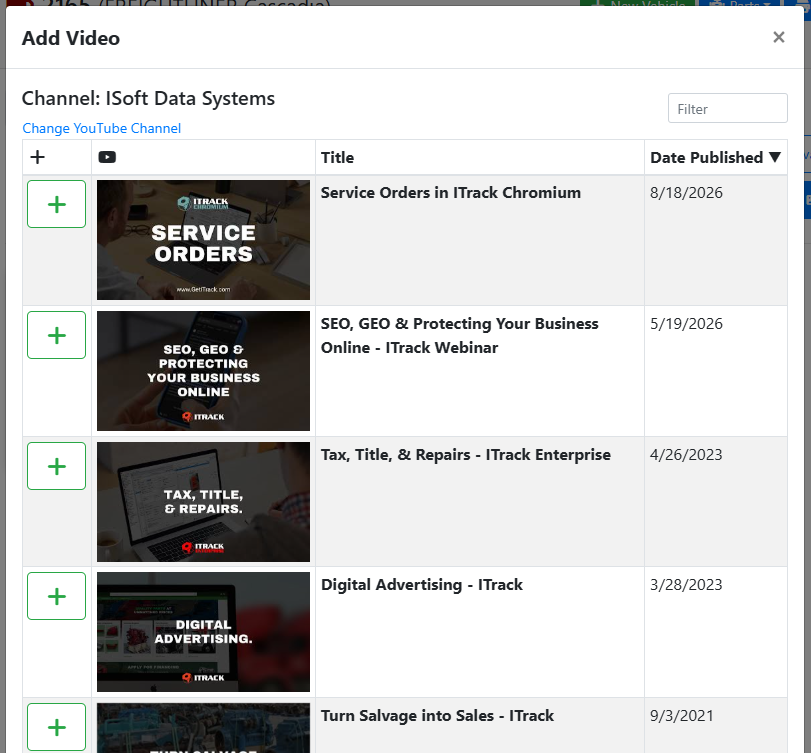Screen dimensions: 811x753
Task: Focus the Filter input field
Action: tap(728, 108)
